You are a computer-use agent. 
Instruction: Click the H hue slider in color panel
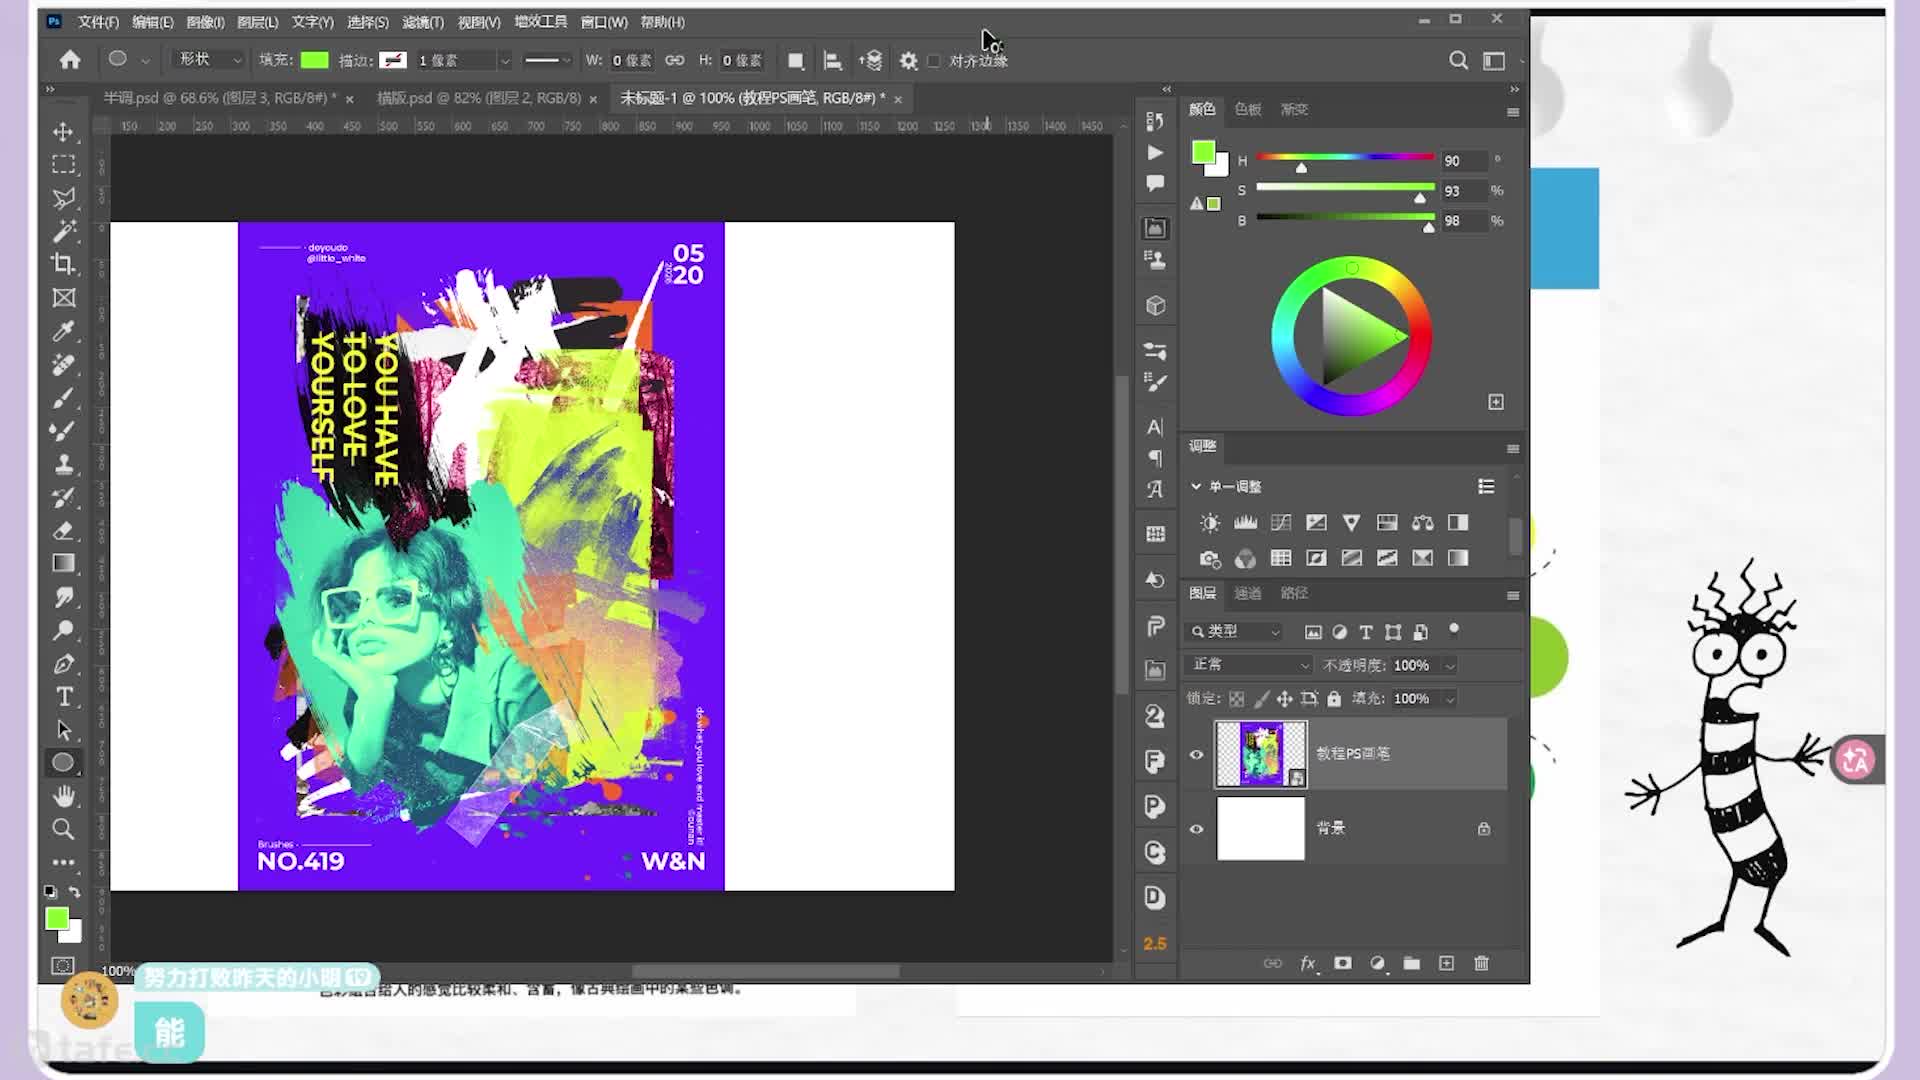click(x=1345, y=157)
